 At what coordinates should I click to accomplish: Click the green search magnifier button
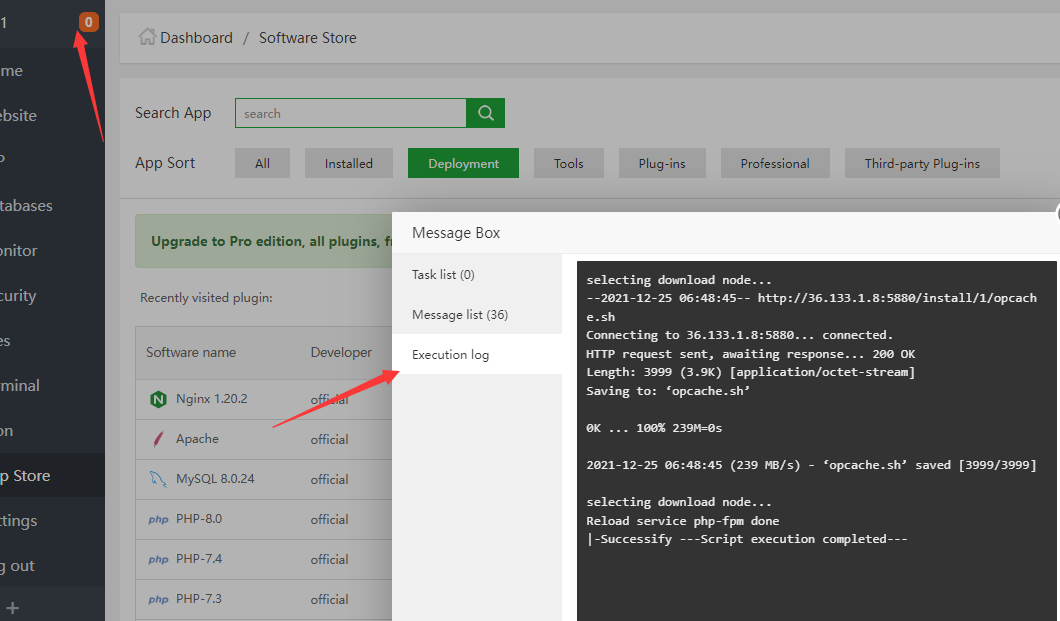(x=486, y=113)
